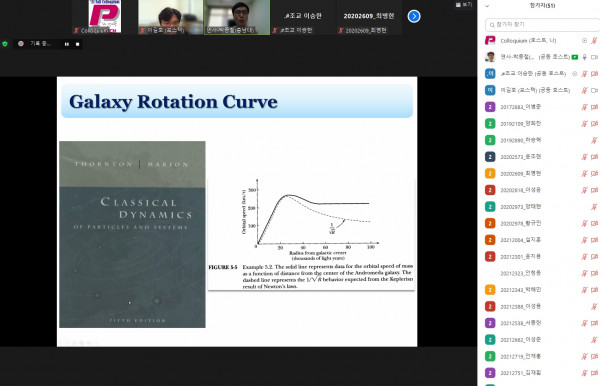Viewport: 600px width, 386px height.
Task: Pause the meeting recording
Action: 67,44
